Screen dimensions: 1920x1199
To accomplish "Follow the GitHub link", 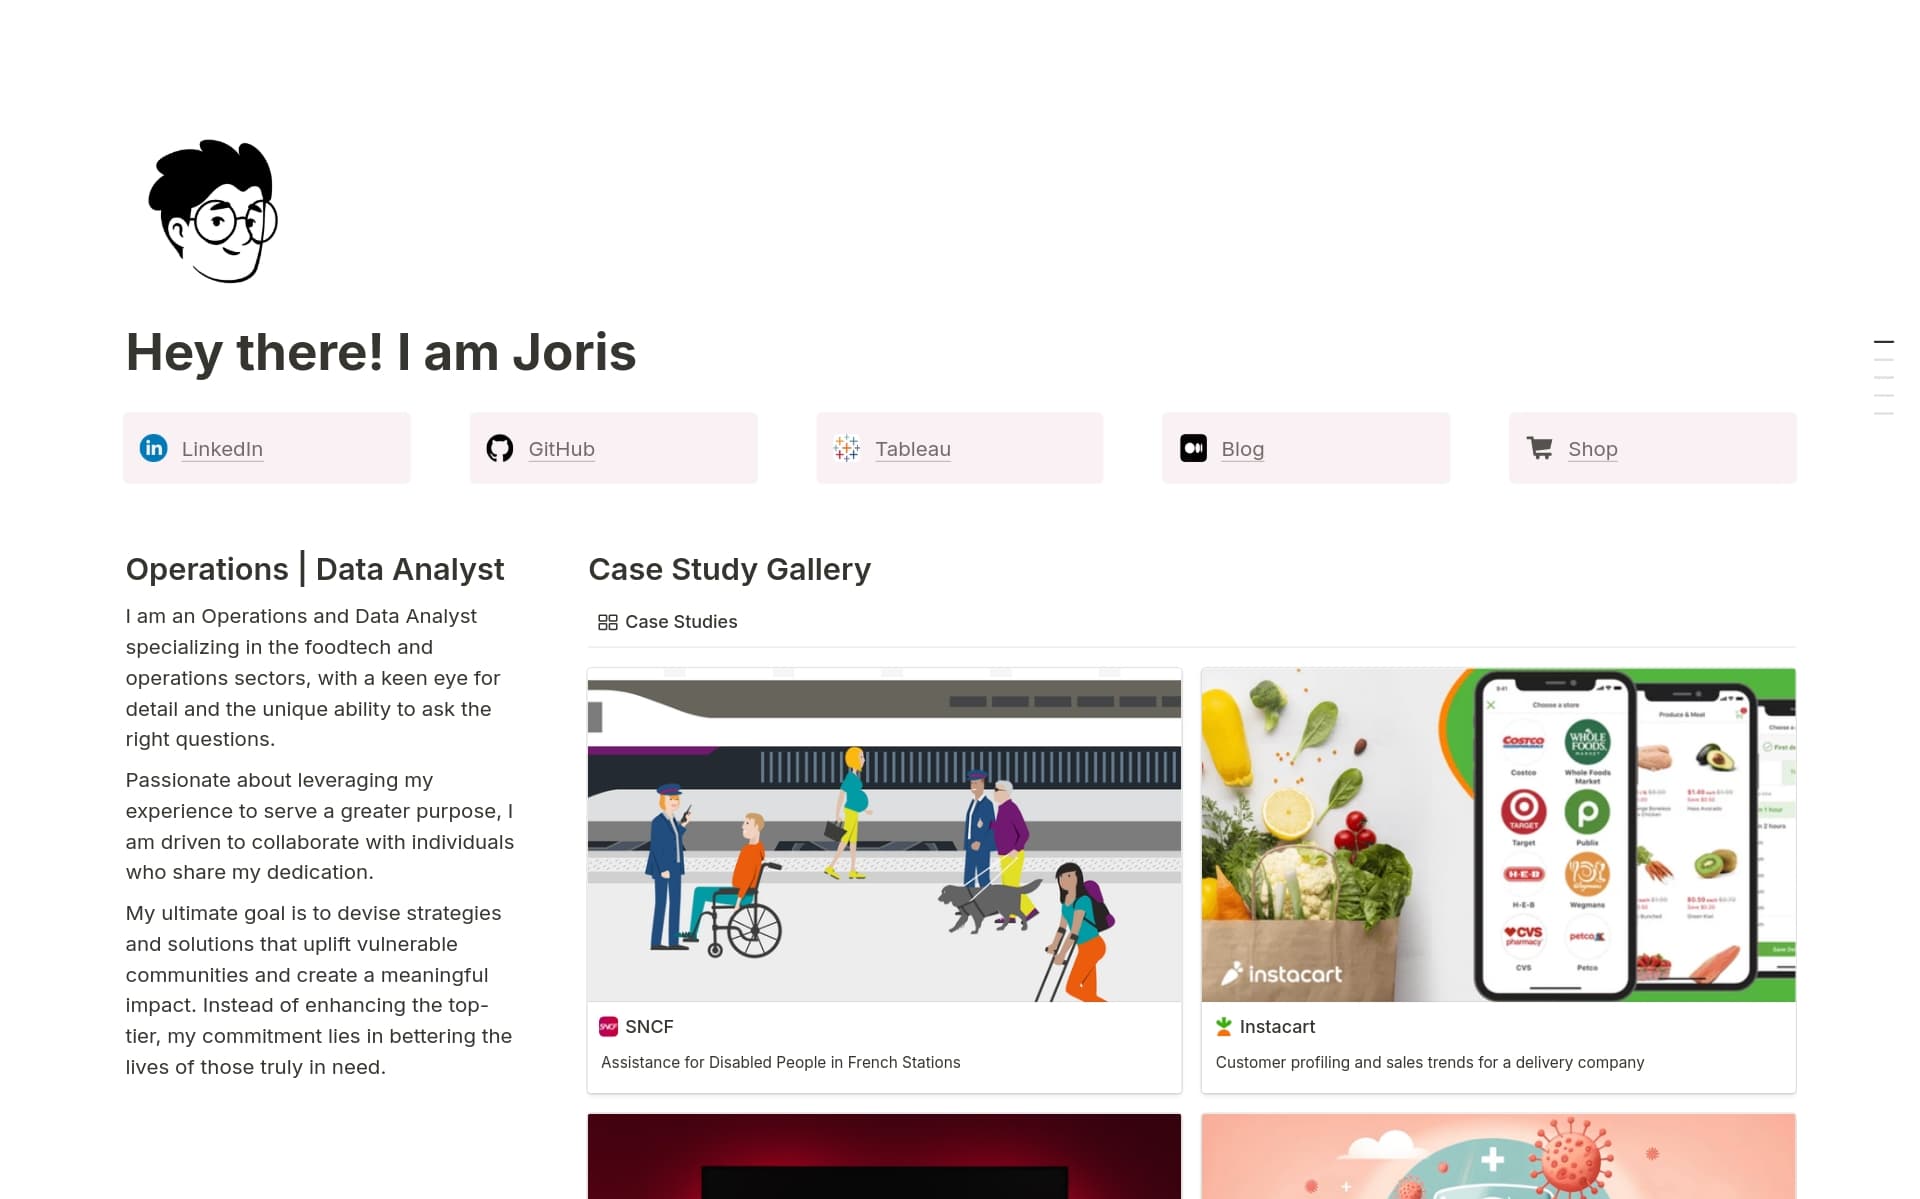I will [x=560, y=449].
